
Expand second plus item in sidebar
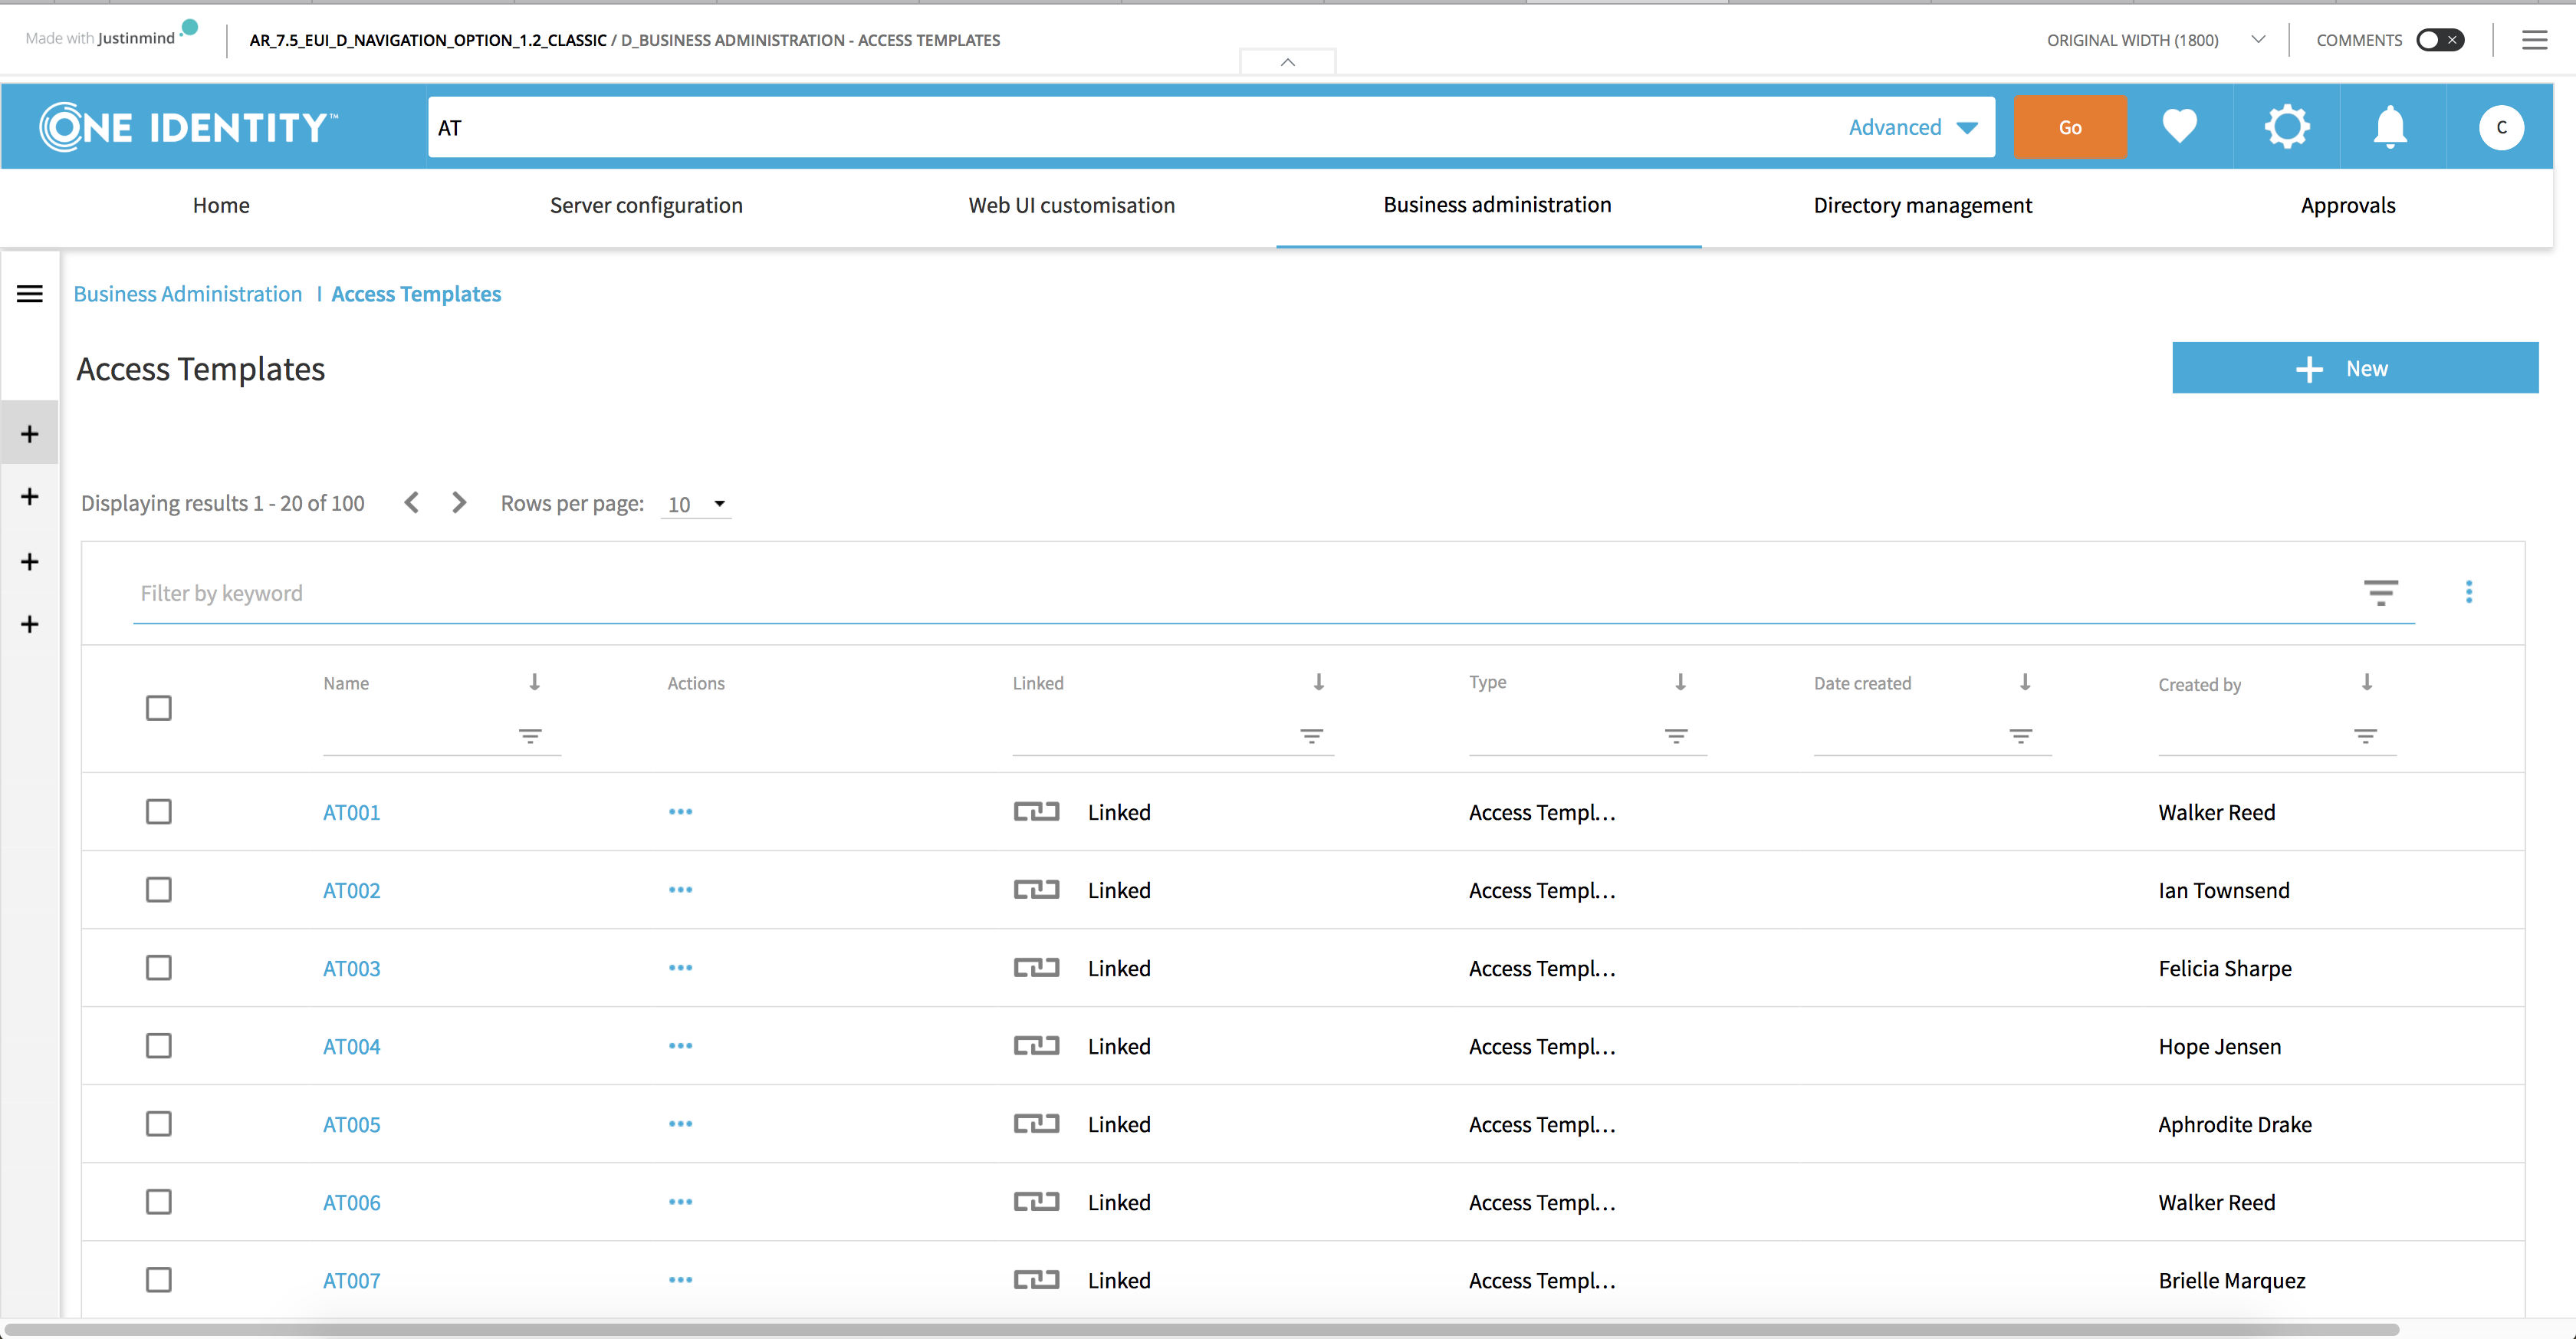tap(30, 496)
